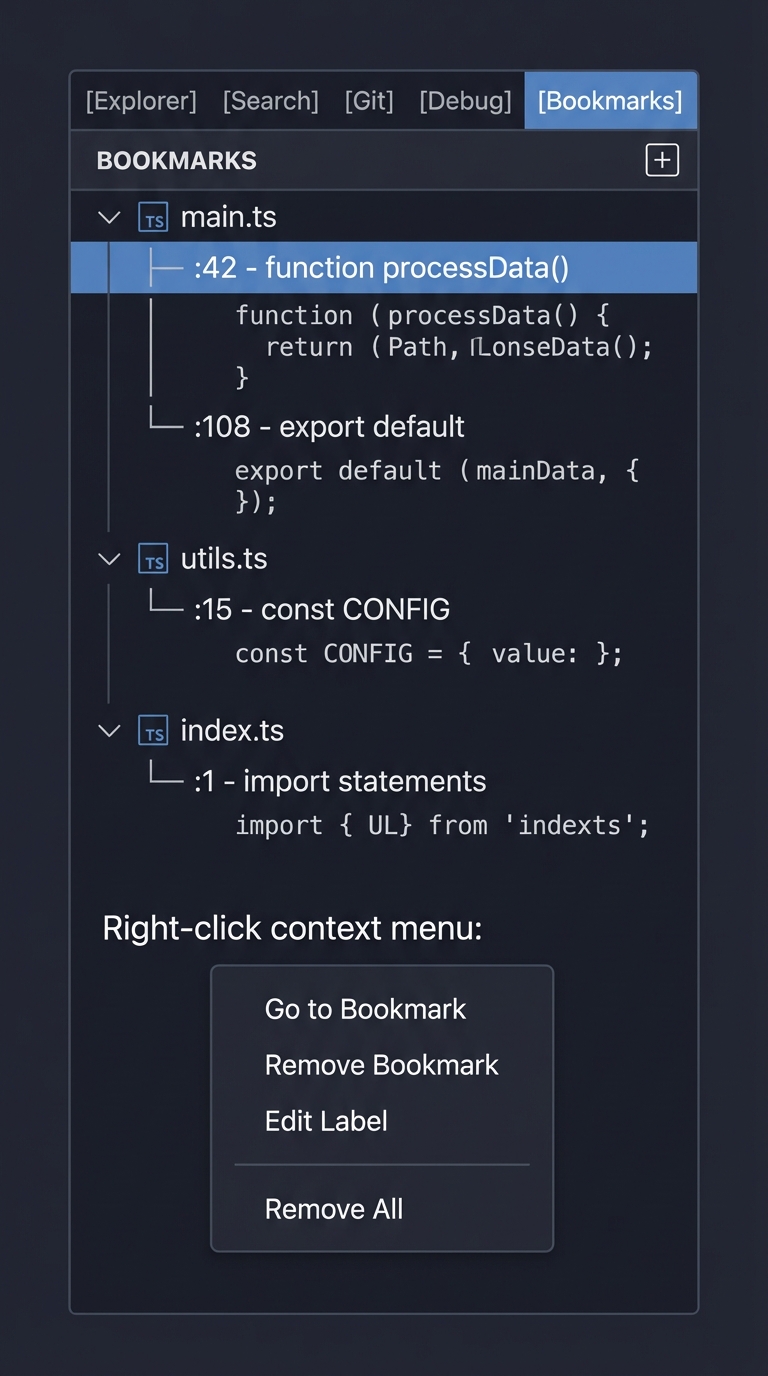
Task: Collapse the main.ts bookmark group
Action: (x=109, y=217)
